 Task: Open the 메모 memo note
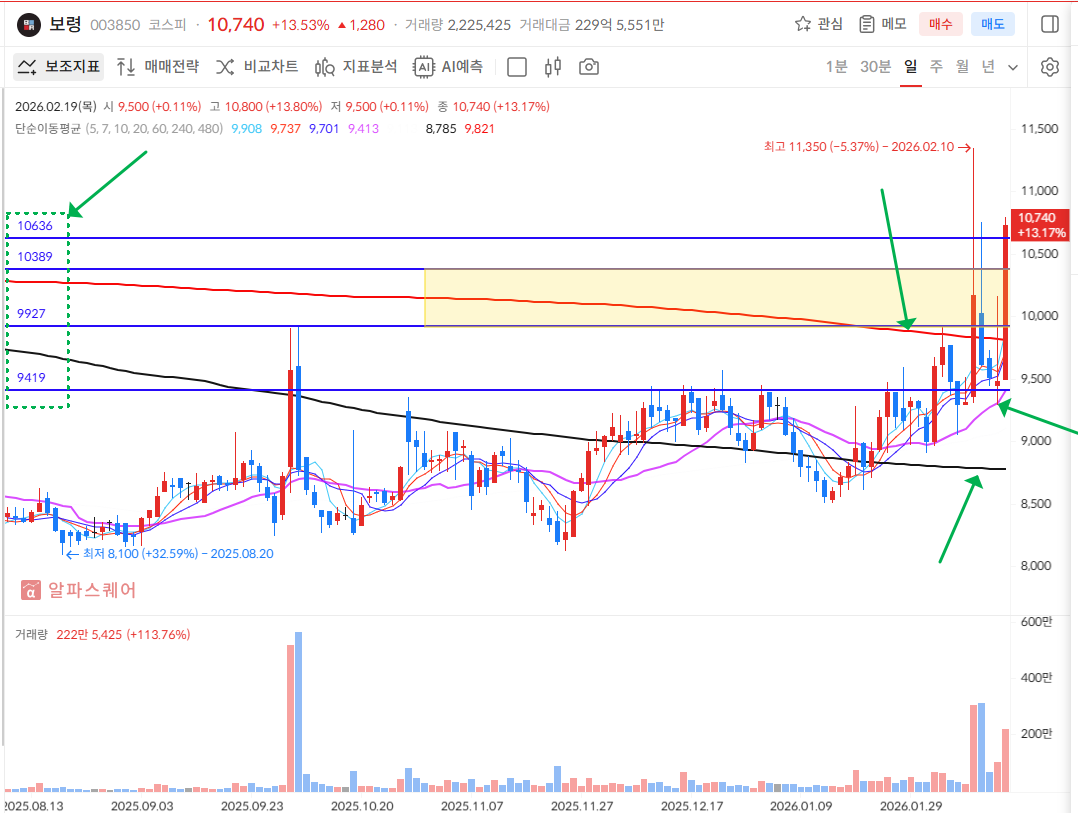point(883,24)
